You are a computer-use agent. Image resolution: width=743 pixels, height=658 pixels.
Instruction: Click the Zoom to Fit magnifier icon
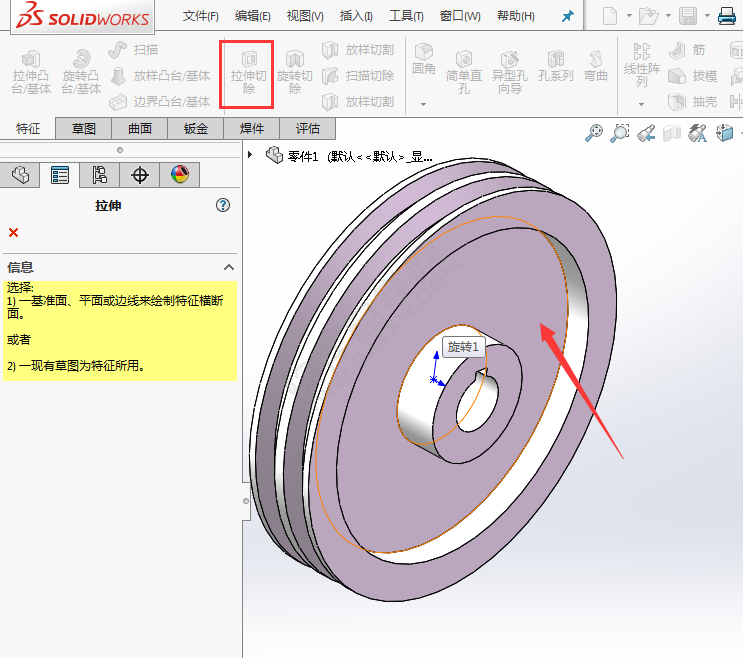tap(594, 133)
